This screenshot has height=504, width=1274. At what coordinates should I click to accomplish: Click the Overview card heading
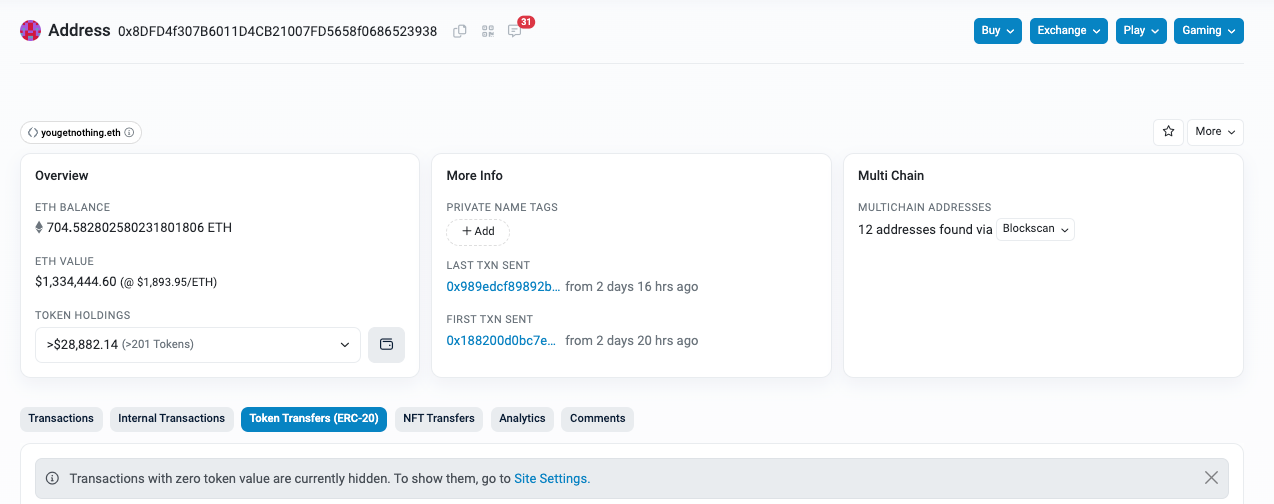tap(62, 176)
